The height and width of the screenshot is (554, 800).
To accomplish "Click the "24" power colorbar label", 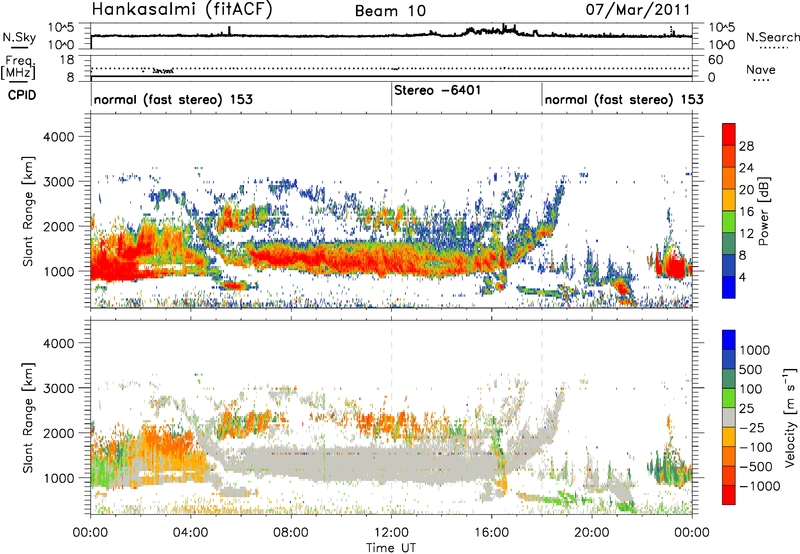I will tap(746, 168).
